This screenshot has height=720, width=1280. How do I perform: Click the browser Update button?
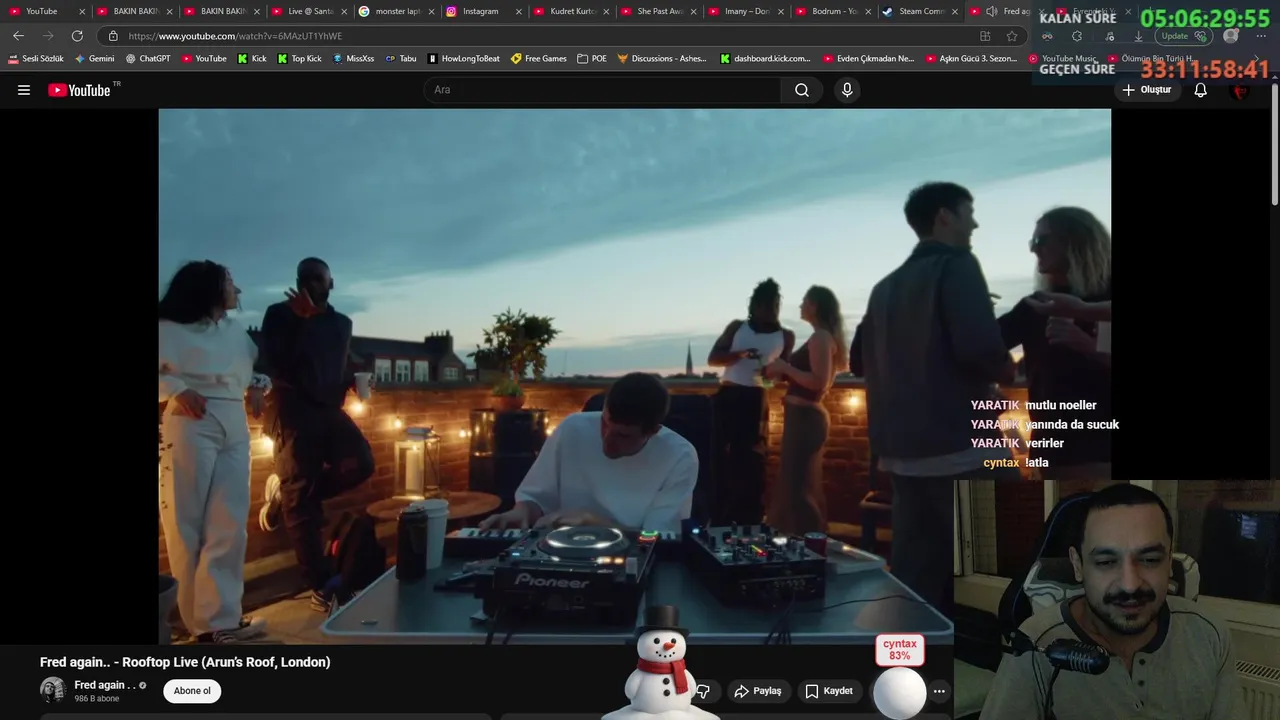[x=1184, y=36]
